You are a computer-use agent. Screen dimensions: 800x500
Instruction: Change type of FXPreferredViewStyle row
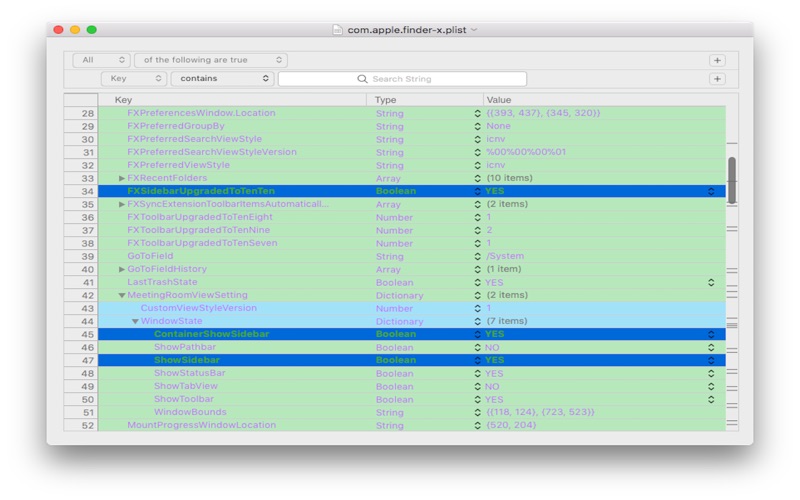(x=477, y=165)
